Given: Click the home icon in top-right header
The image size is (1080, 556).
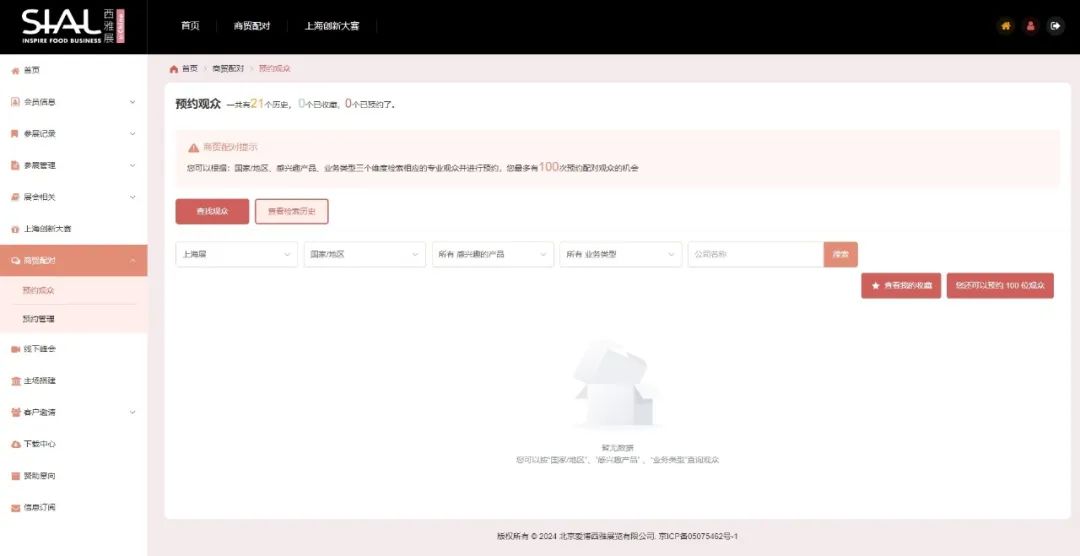Looking at the screenshot, I should coord(1006,26).
